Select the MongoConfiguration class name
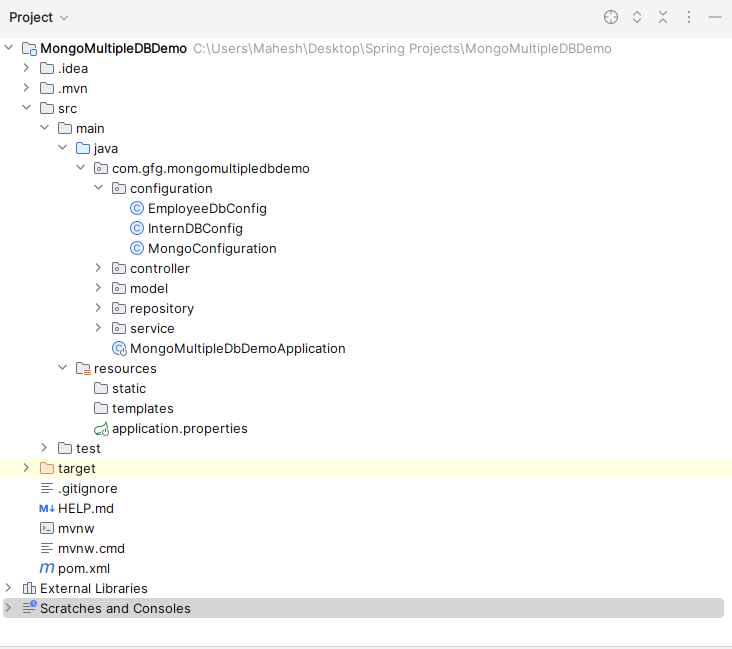This screenshot has height=649, width=732. pos(212,248)
